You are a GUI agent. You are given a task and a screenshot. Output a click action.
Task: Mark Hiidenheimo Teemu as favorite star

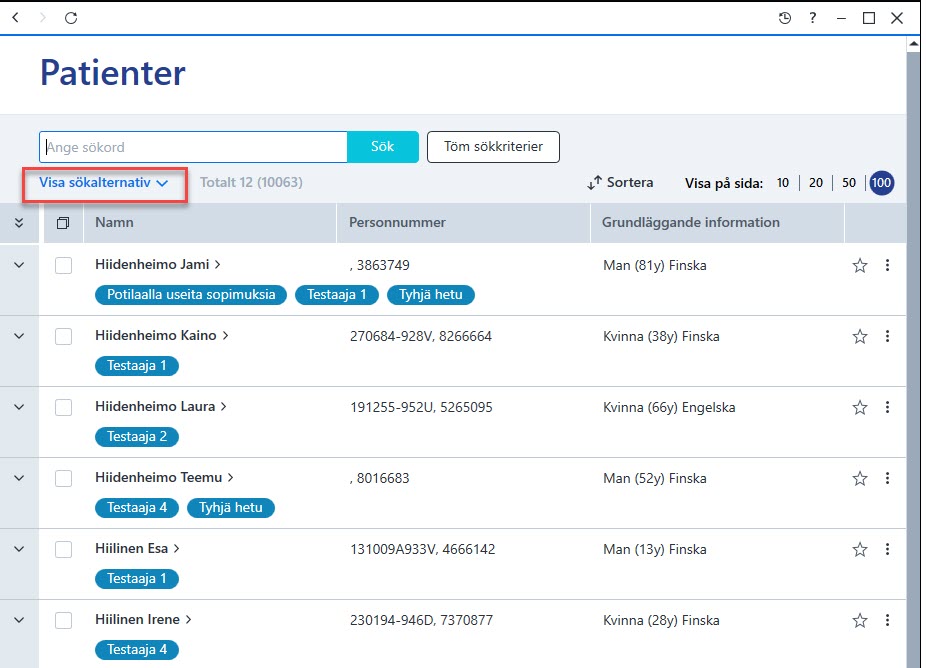(x=860, y=478)
